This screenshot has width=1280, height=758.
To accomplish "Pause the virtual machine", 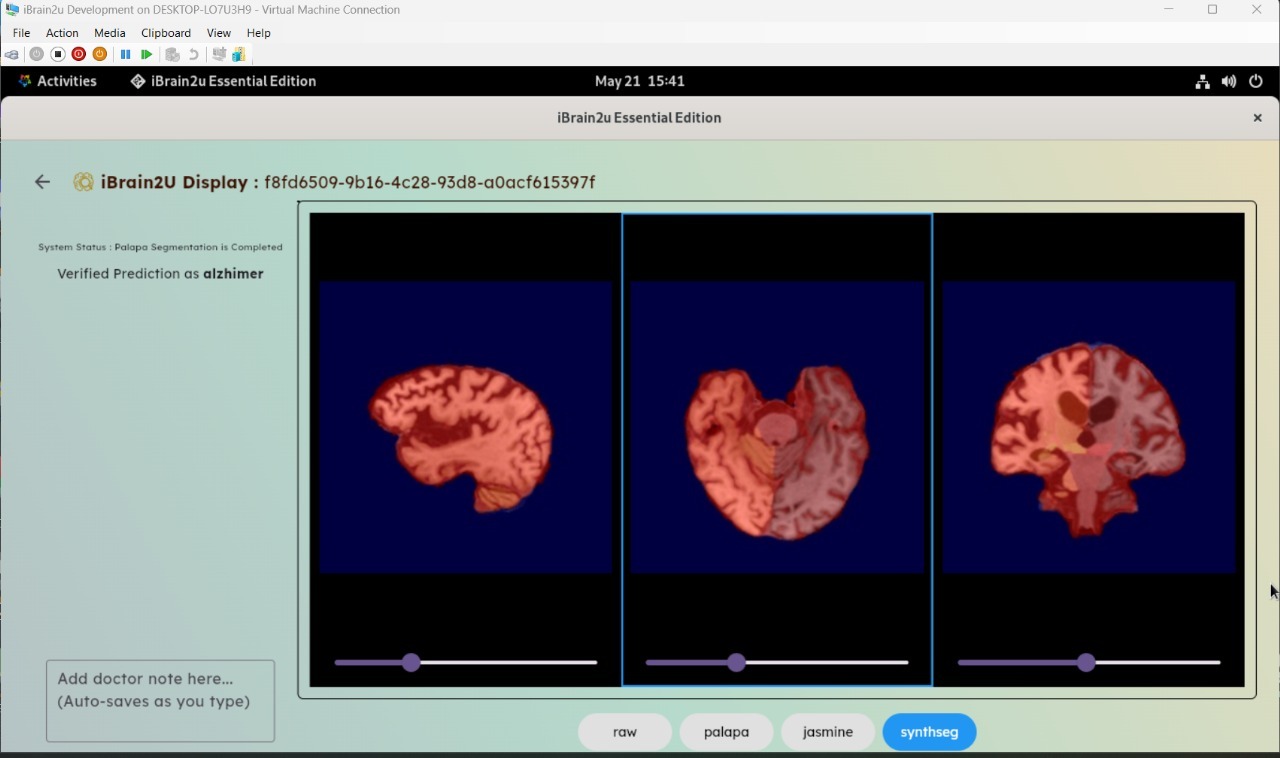I will 125,54.
